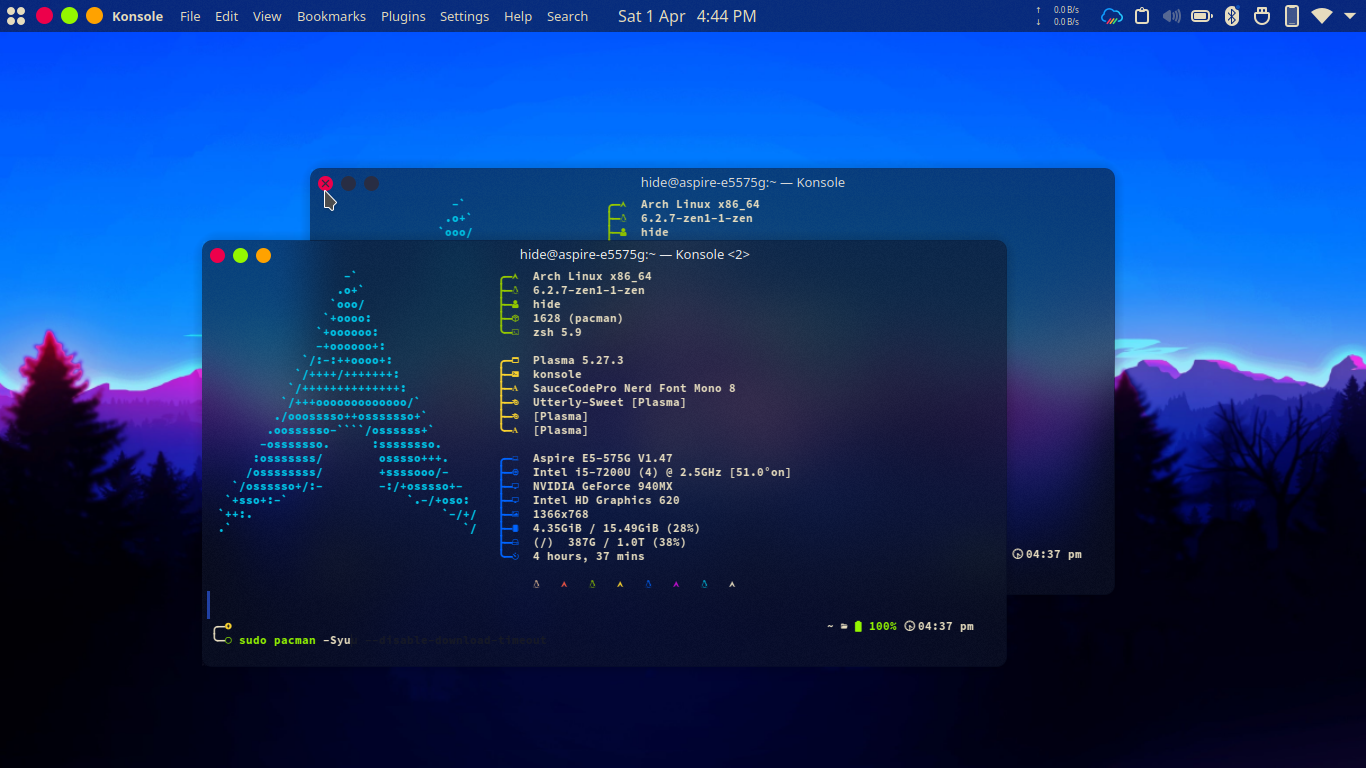Click the orange panel button beside launcher
The width and height of the screenshot is (1366, 768).
(94, 16)
